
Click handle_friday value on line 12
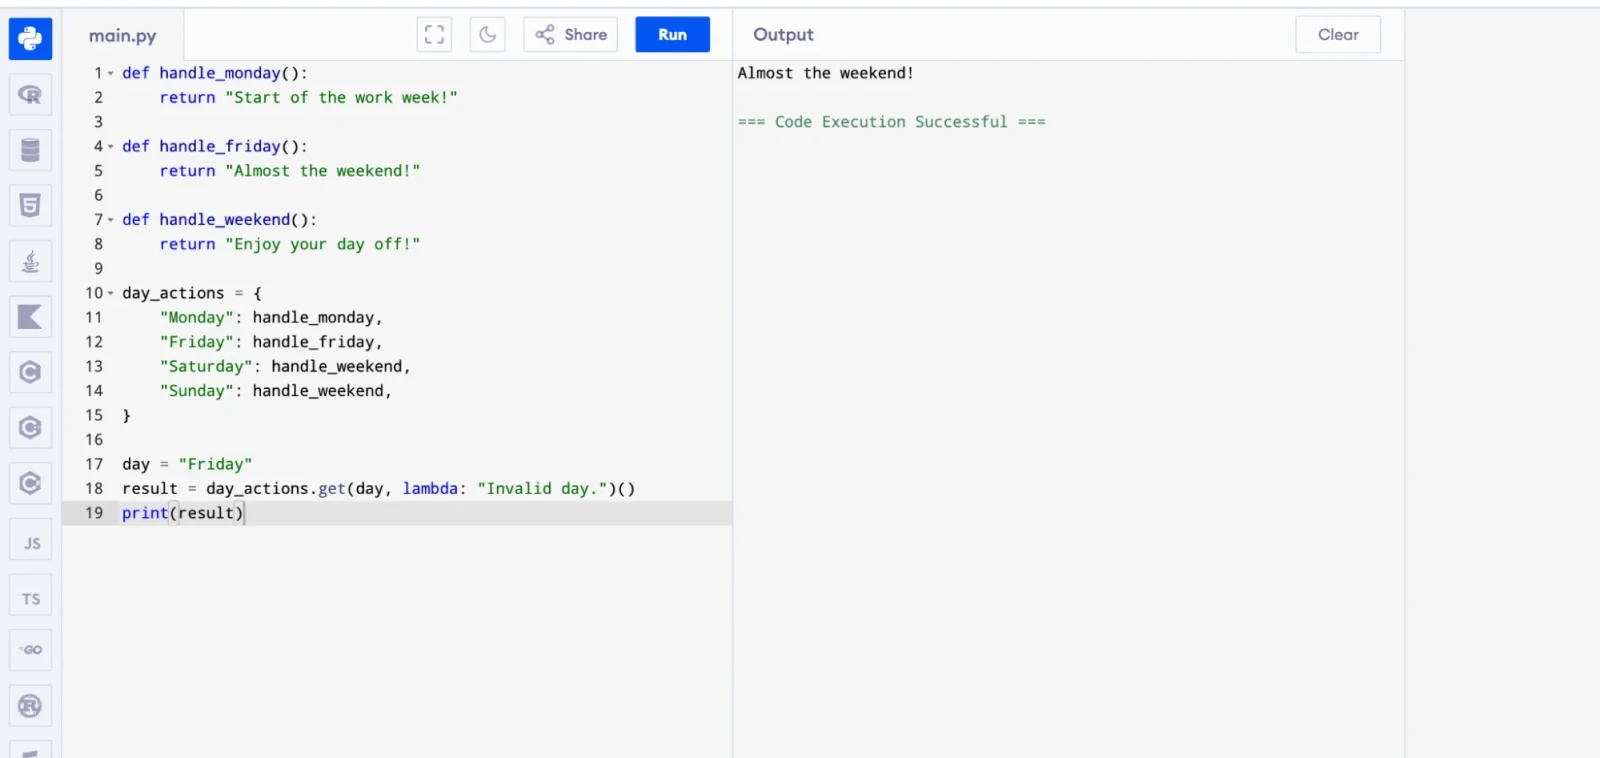click(313, 342)
